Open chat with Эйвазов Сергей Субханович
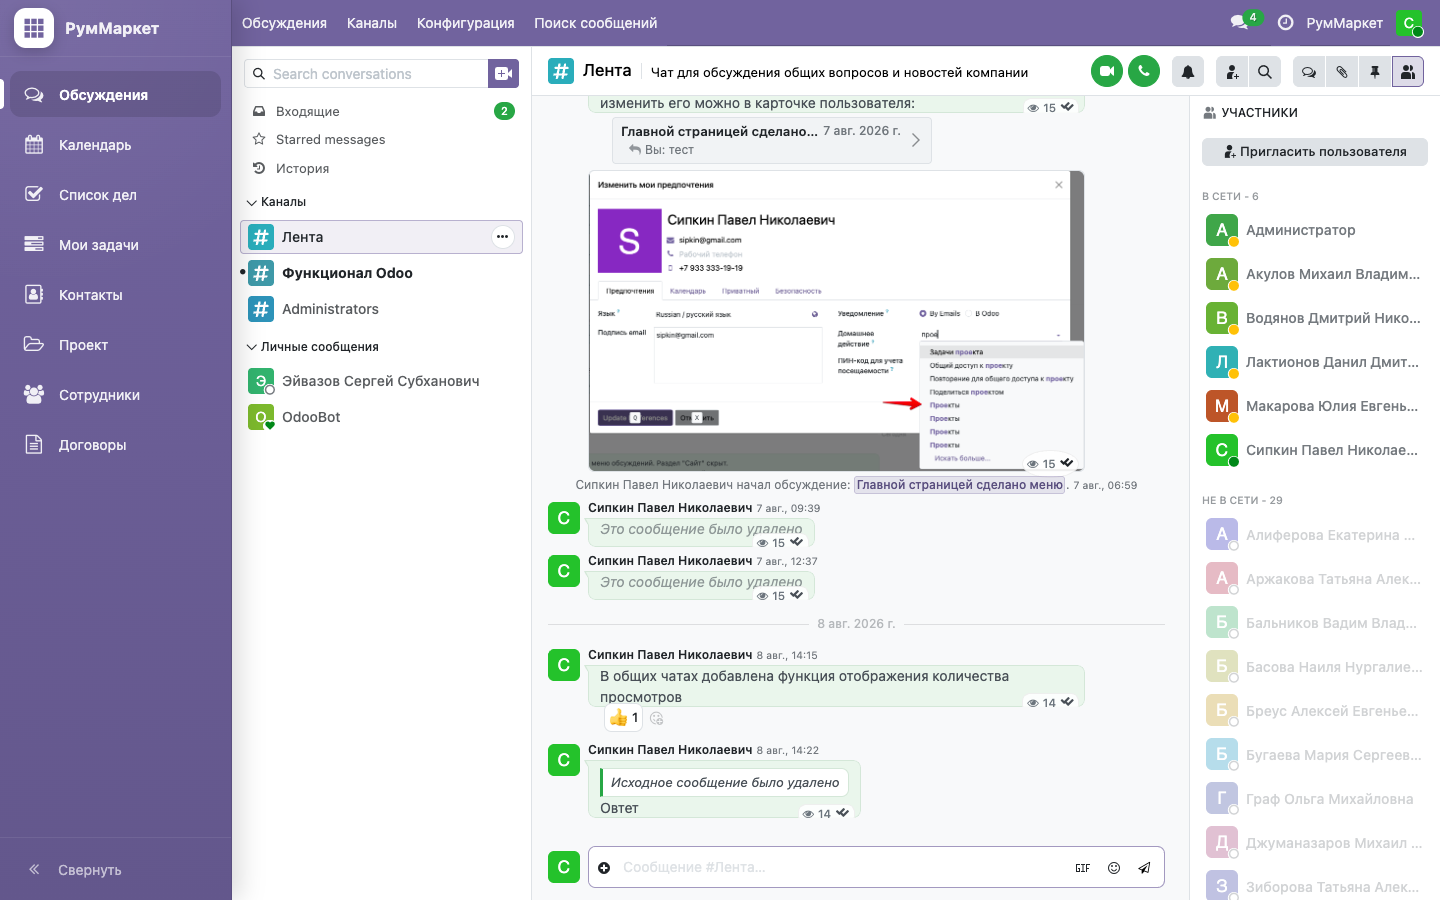 pyautogui.click(x=382, y=381)
